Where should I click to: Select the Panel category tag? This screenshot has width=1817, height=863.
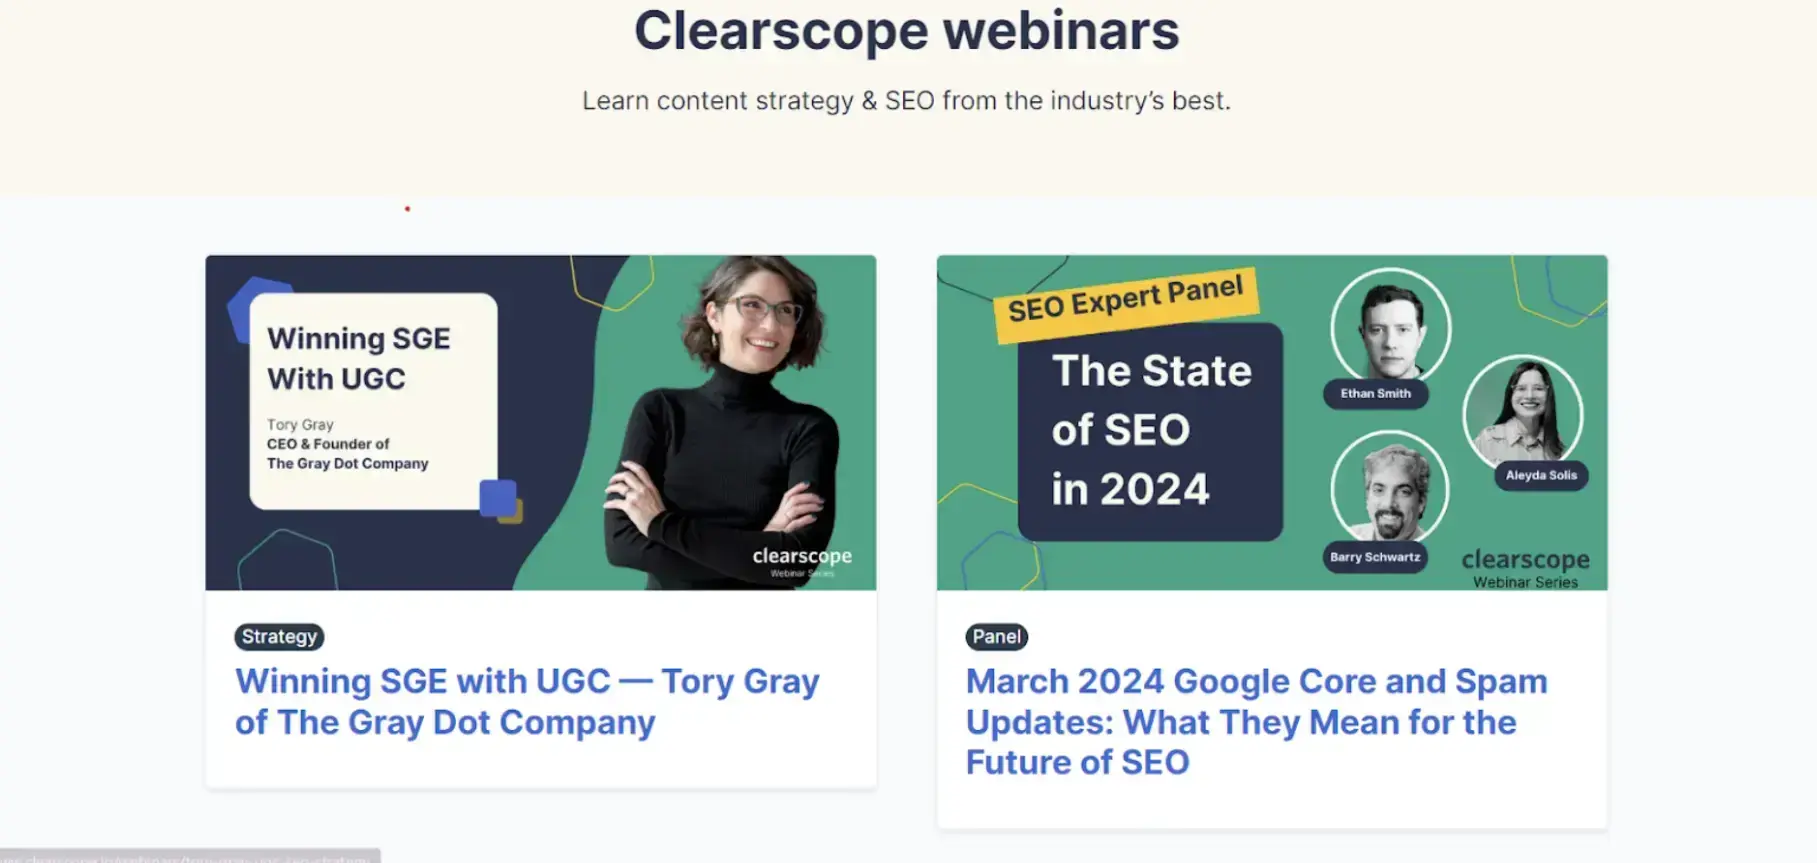995,637
